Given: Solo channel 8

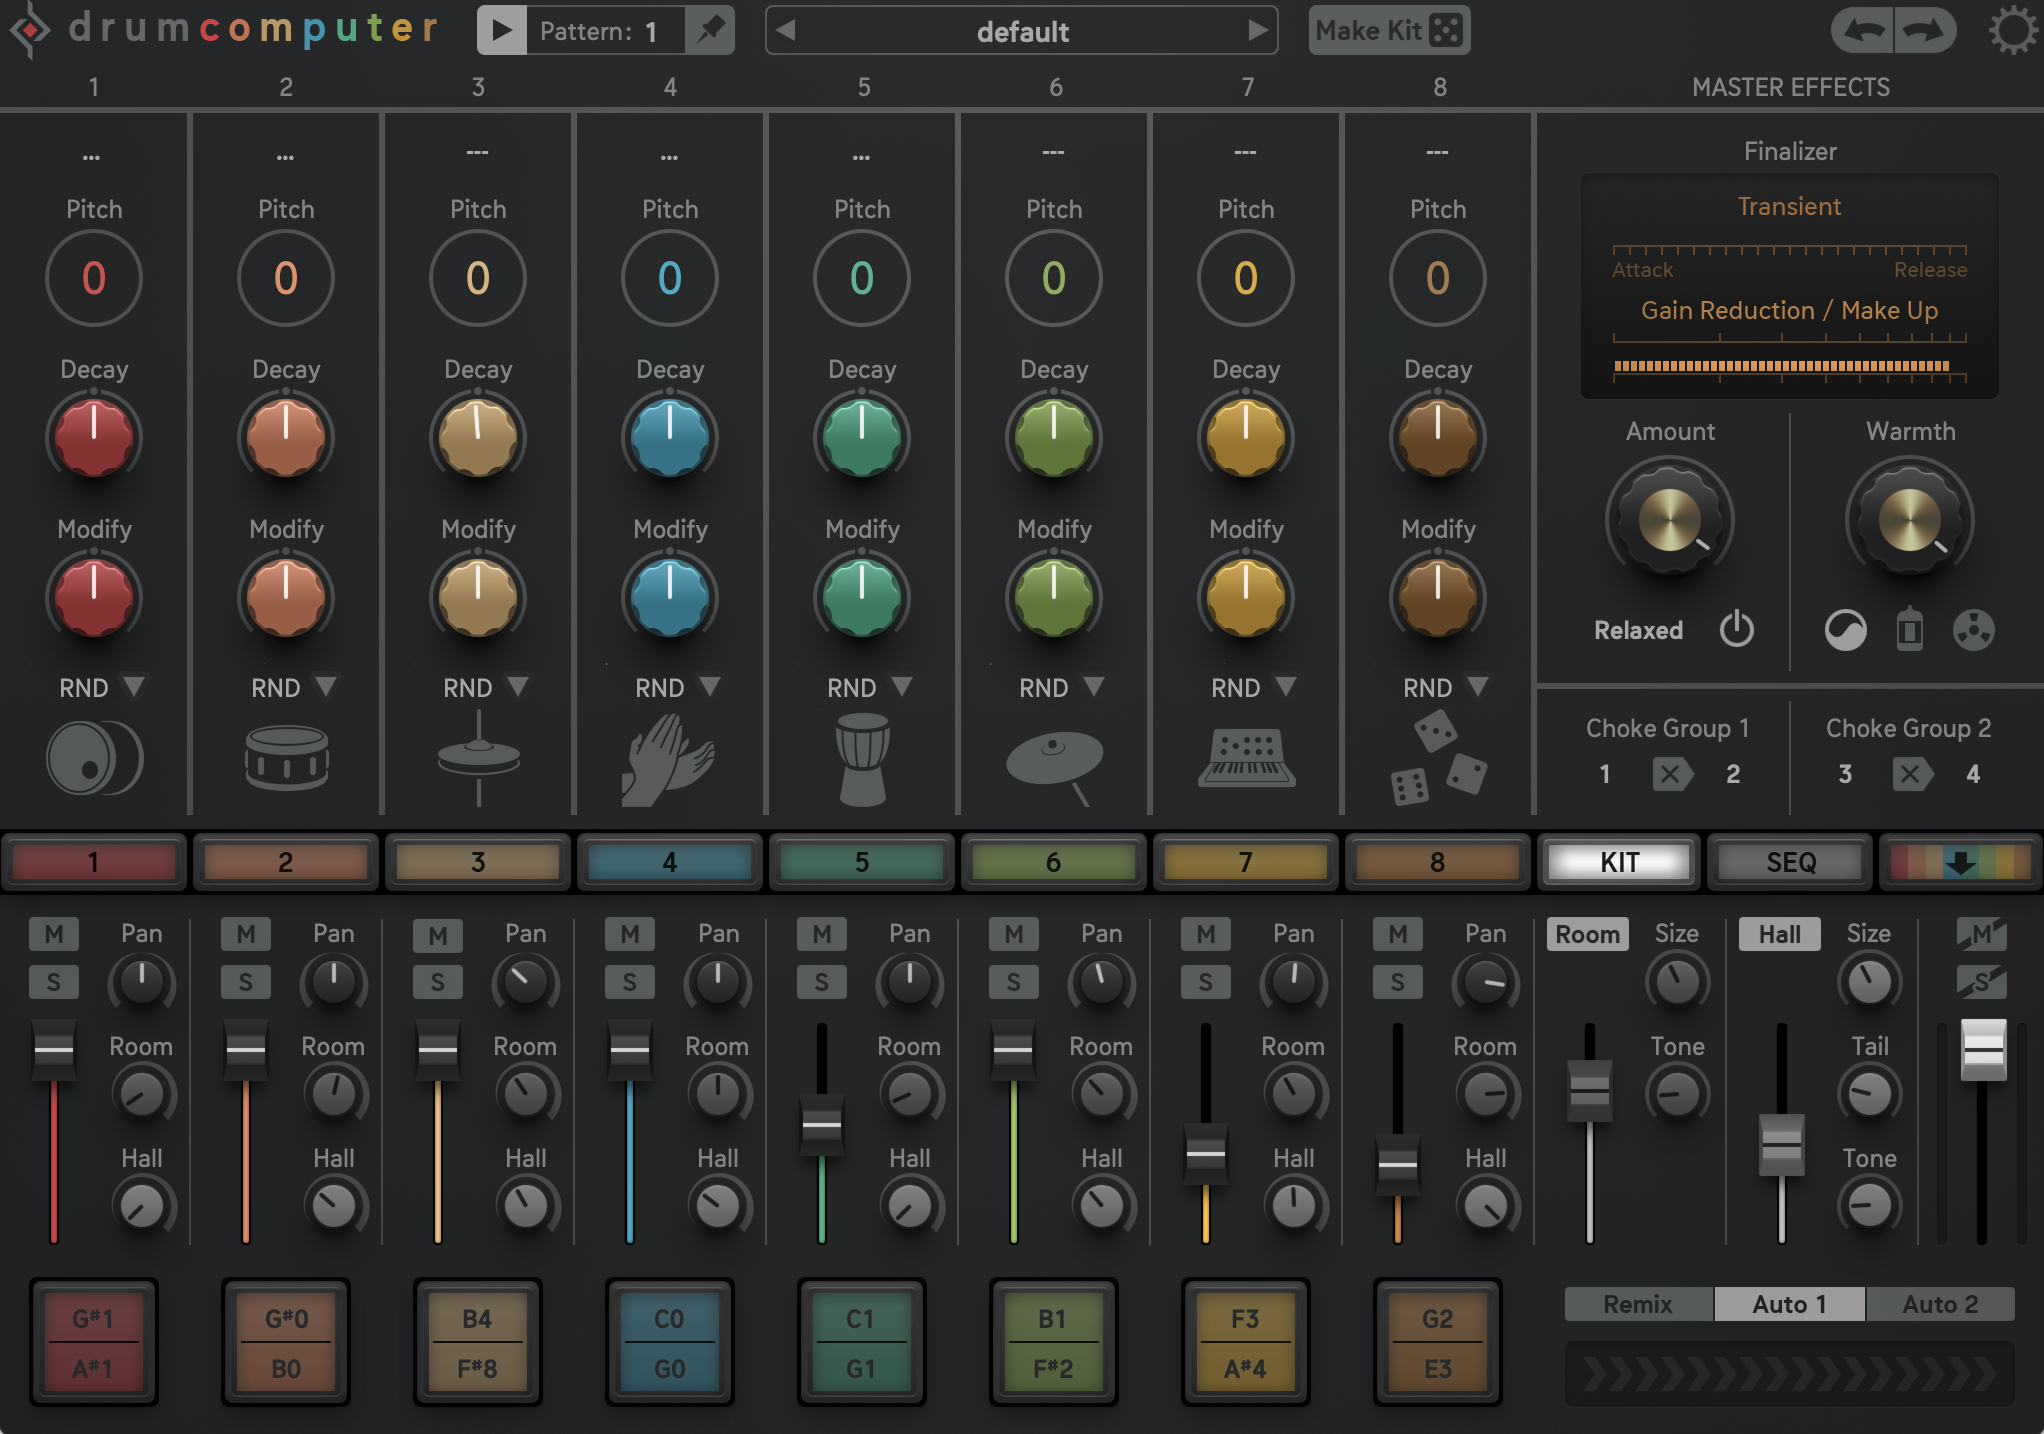Looking at the screenshot, I should pyautogui.click(x=1398, y=982).
